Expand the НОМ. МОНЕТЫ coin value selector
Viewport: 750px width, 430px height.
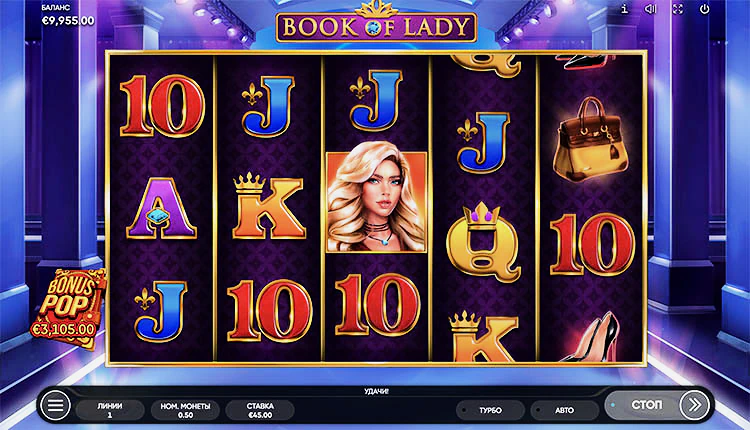point(185,410)
